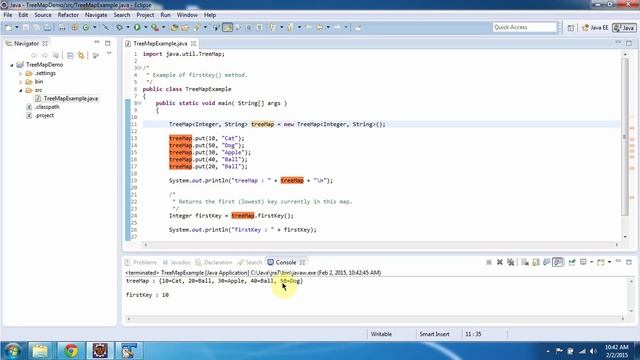Open Navigator view menu dropdown arrow
Viewport: 640px width, 360px height.
pos(109,53)
